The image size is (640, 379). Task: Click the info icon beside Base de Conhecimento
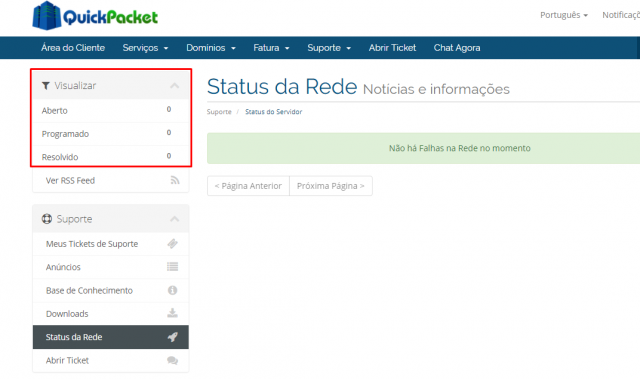click(173, 290)
